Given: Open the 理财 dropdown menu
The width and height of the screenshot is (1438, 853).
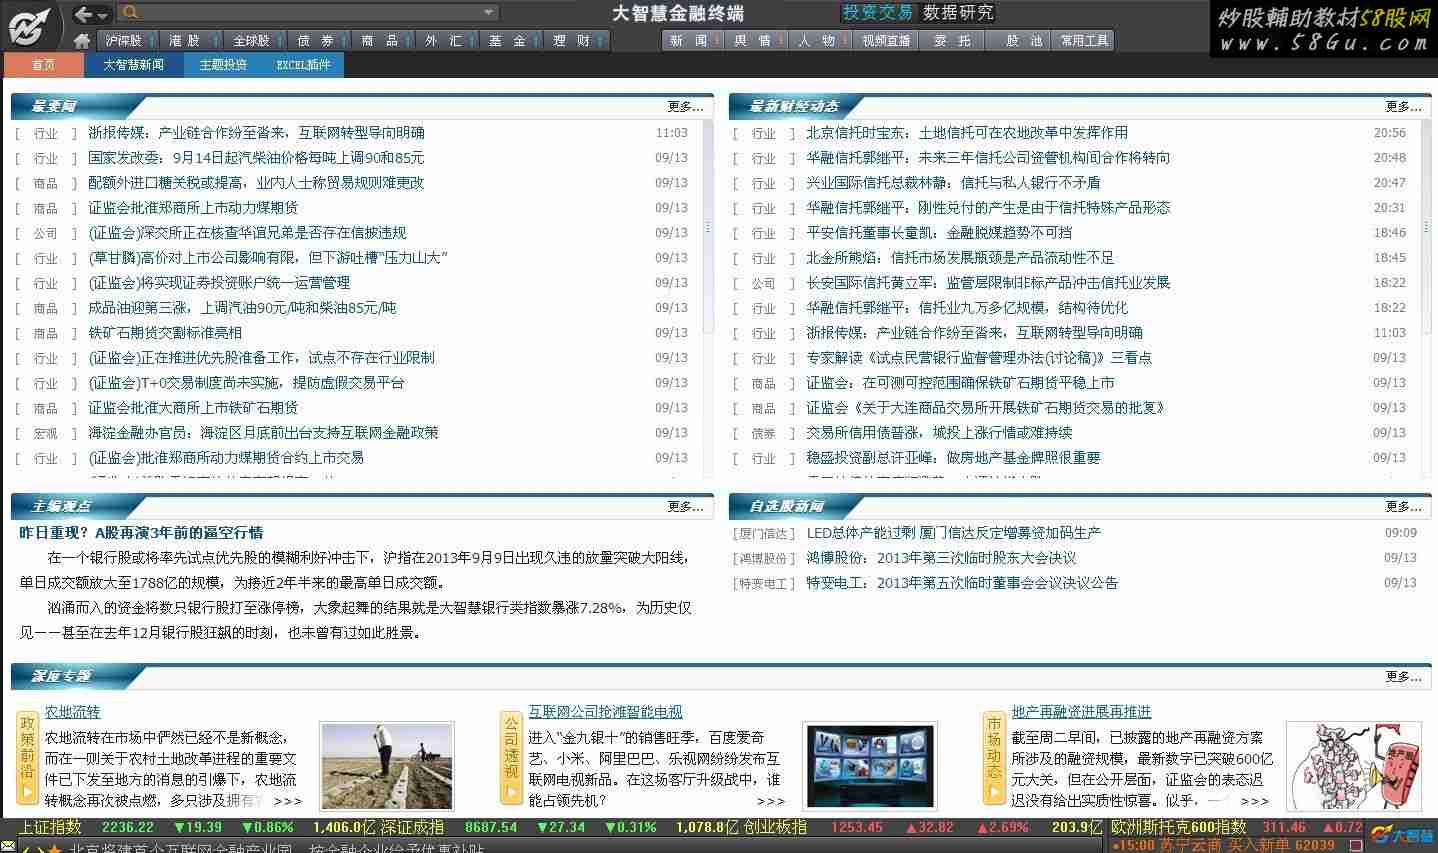Looking at the screenshot, I should pos(575,41).
